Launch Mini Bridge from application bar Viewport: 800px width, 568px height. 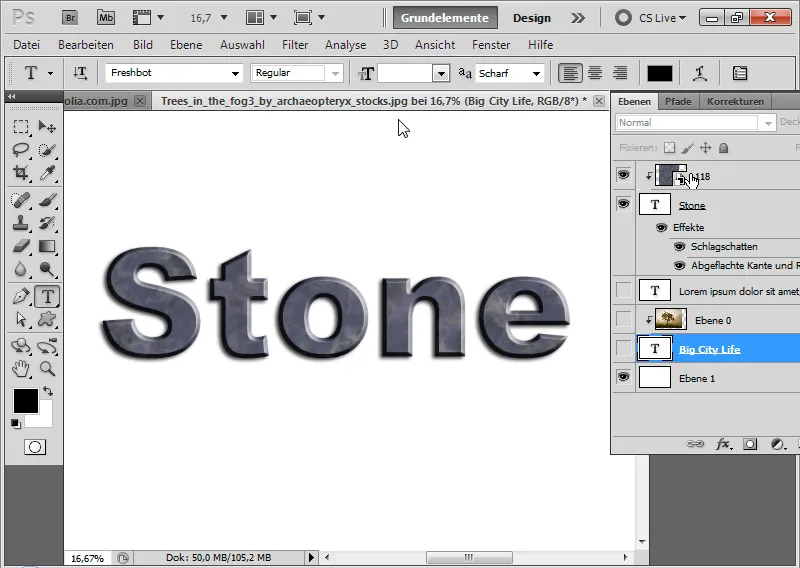point(106,18)
